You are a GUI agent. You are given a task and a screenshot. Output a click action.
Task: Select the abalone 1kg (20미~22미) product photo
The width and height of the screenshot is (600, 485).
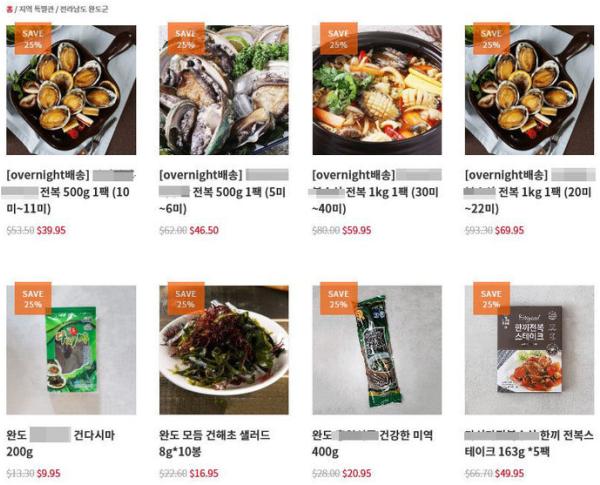[x=530, y=90]
